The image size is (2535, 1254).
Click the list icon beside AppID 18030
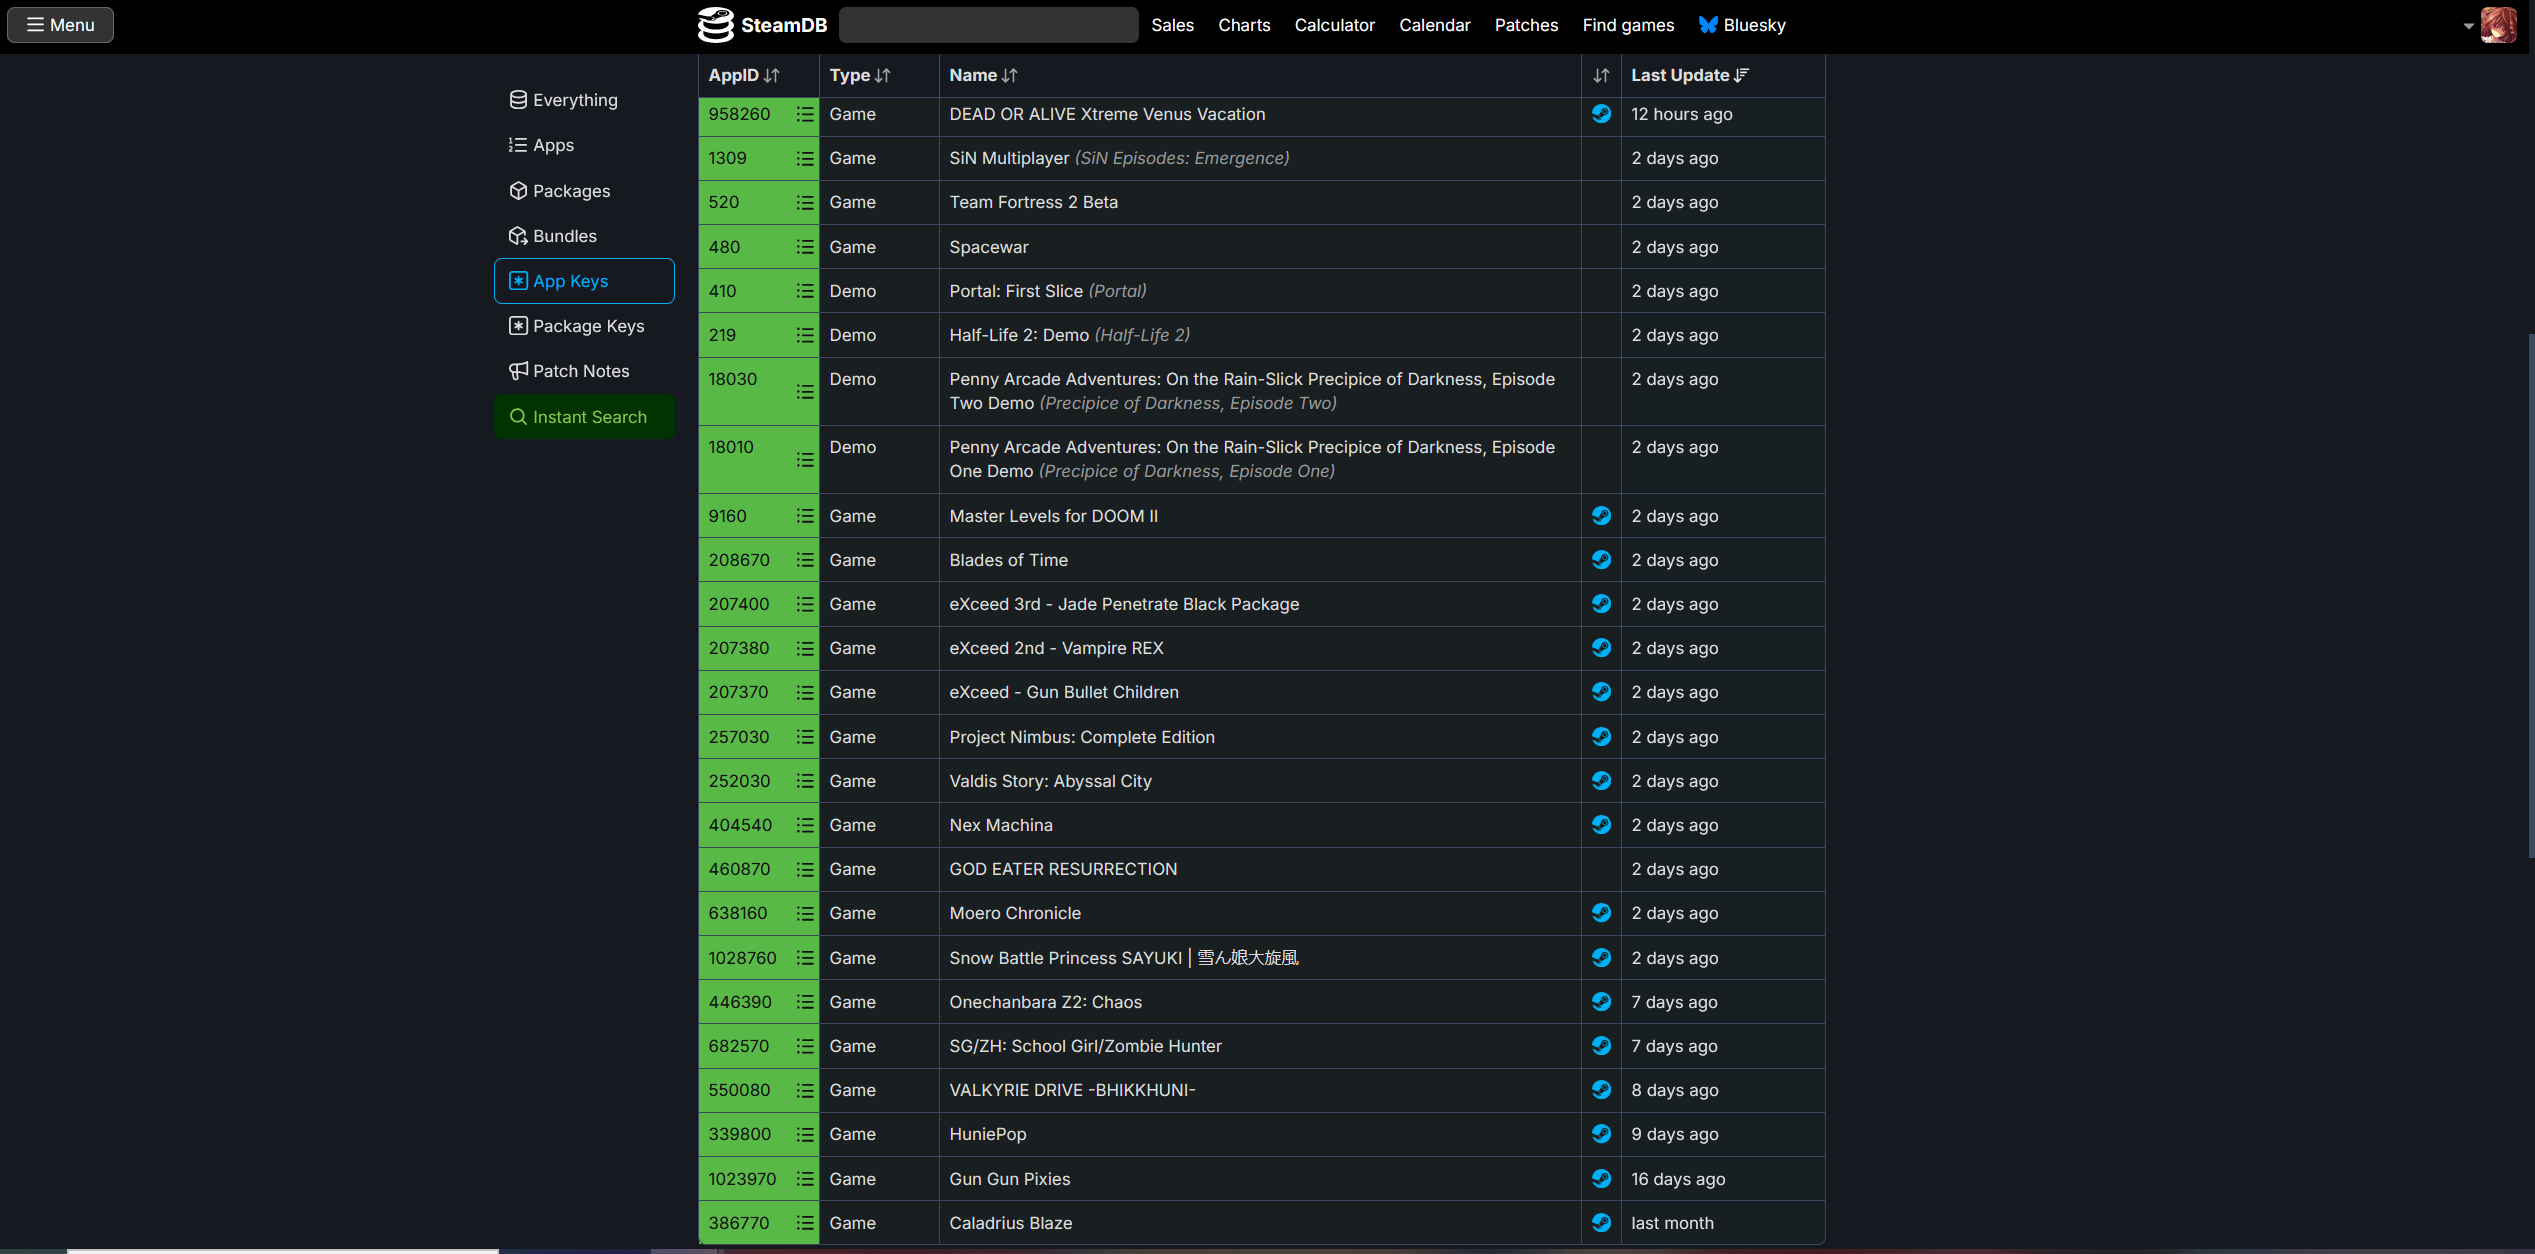[805, 392]
